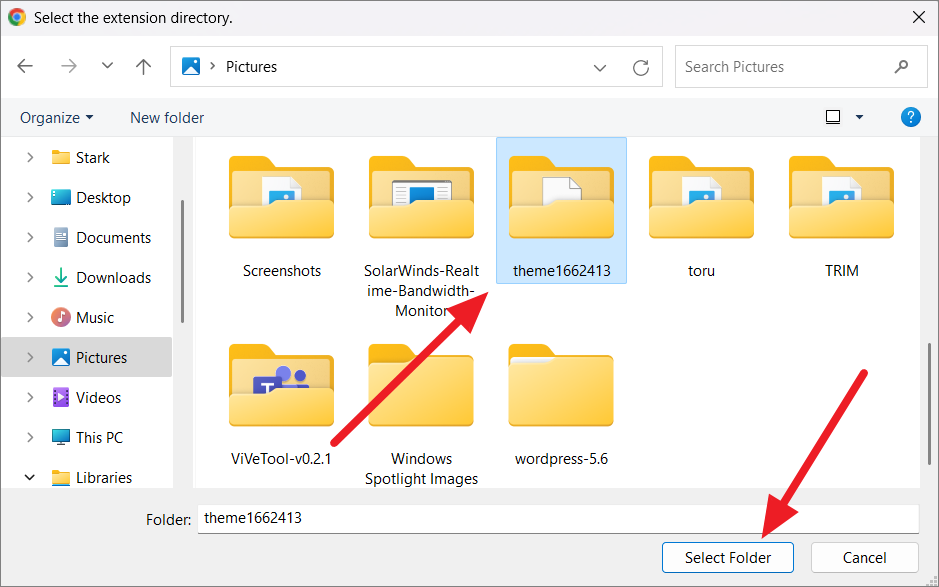Select Libraries in navigation pane
The image size is (939, 587).
click(92, 477)
